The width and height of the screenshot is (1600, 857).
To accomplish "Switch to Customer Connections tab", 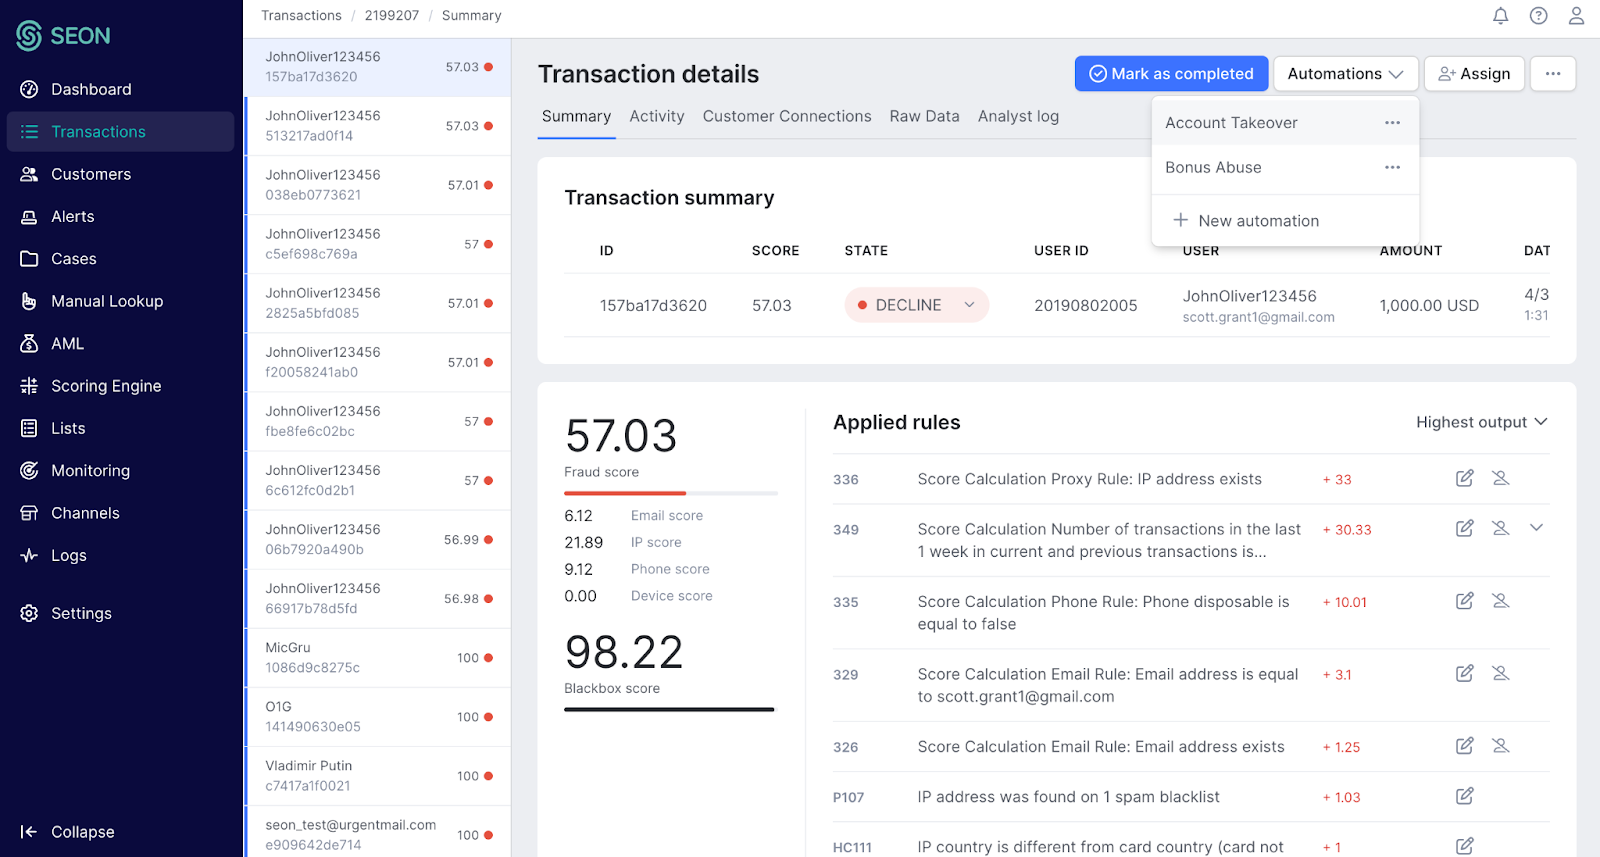I will click(787, 117).
